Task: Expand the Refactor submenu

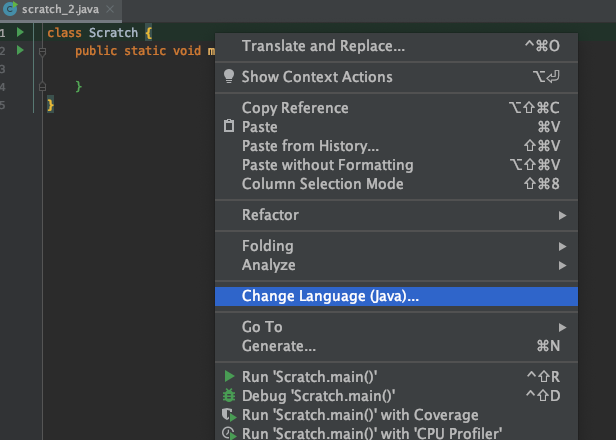Action: [x=396, y=215]
